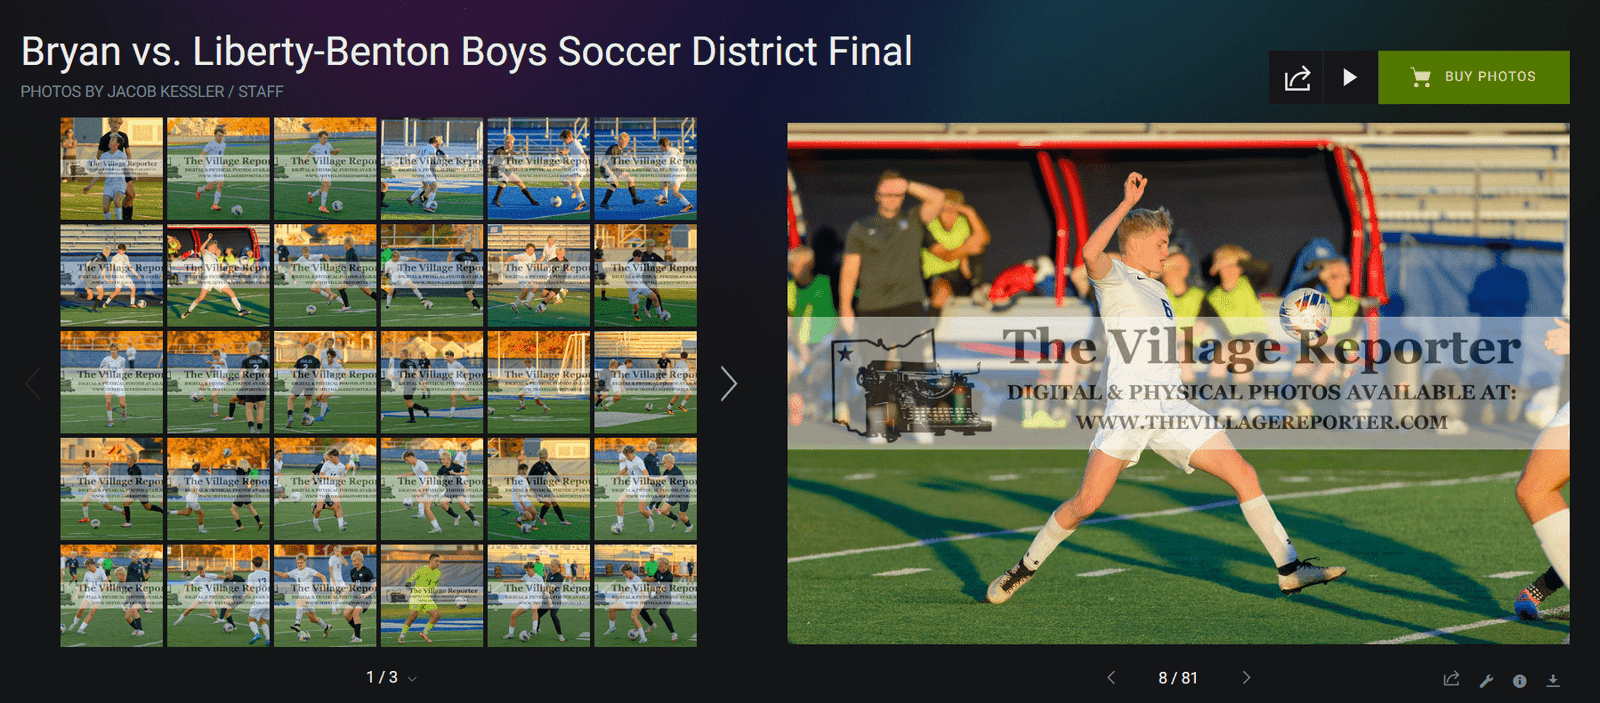The height and width of the screenshot is (703, 1600).
Task: Advance to next photo after 8 / 81
Action: (x=1246, y=678)
